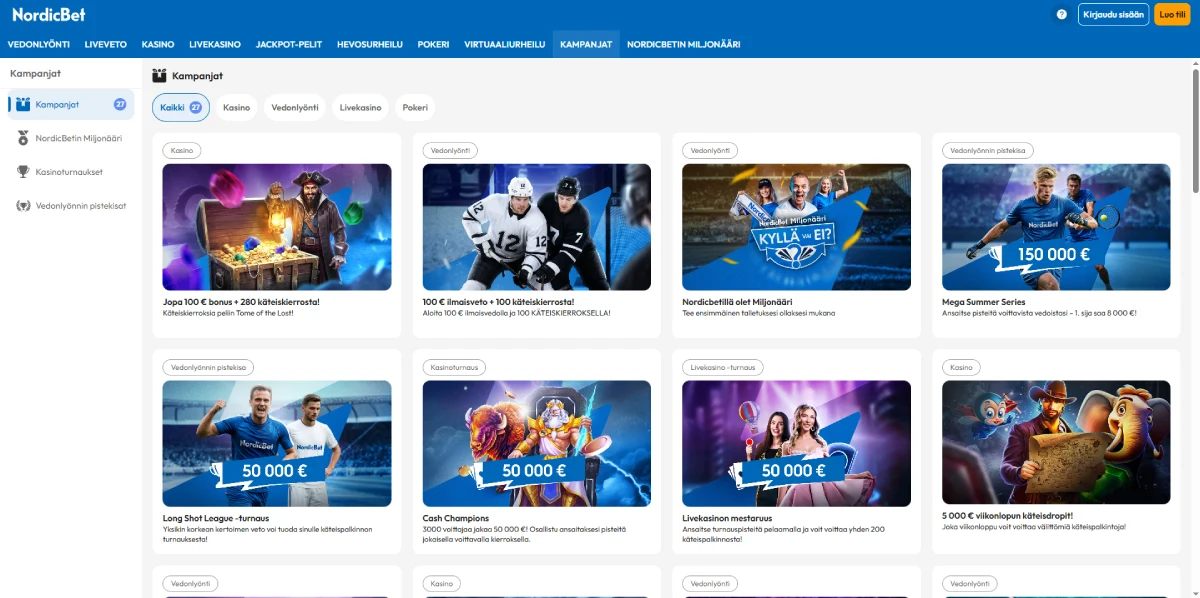Viewport: 1200px width, 598px height.
Task: Select Kaikki filter chip
Action: (x=181, y=107)
